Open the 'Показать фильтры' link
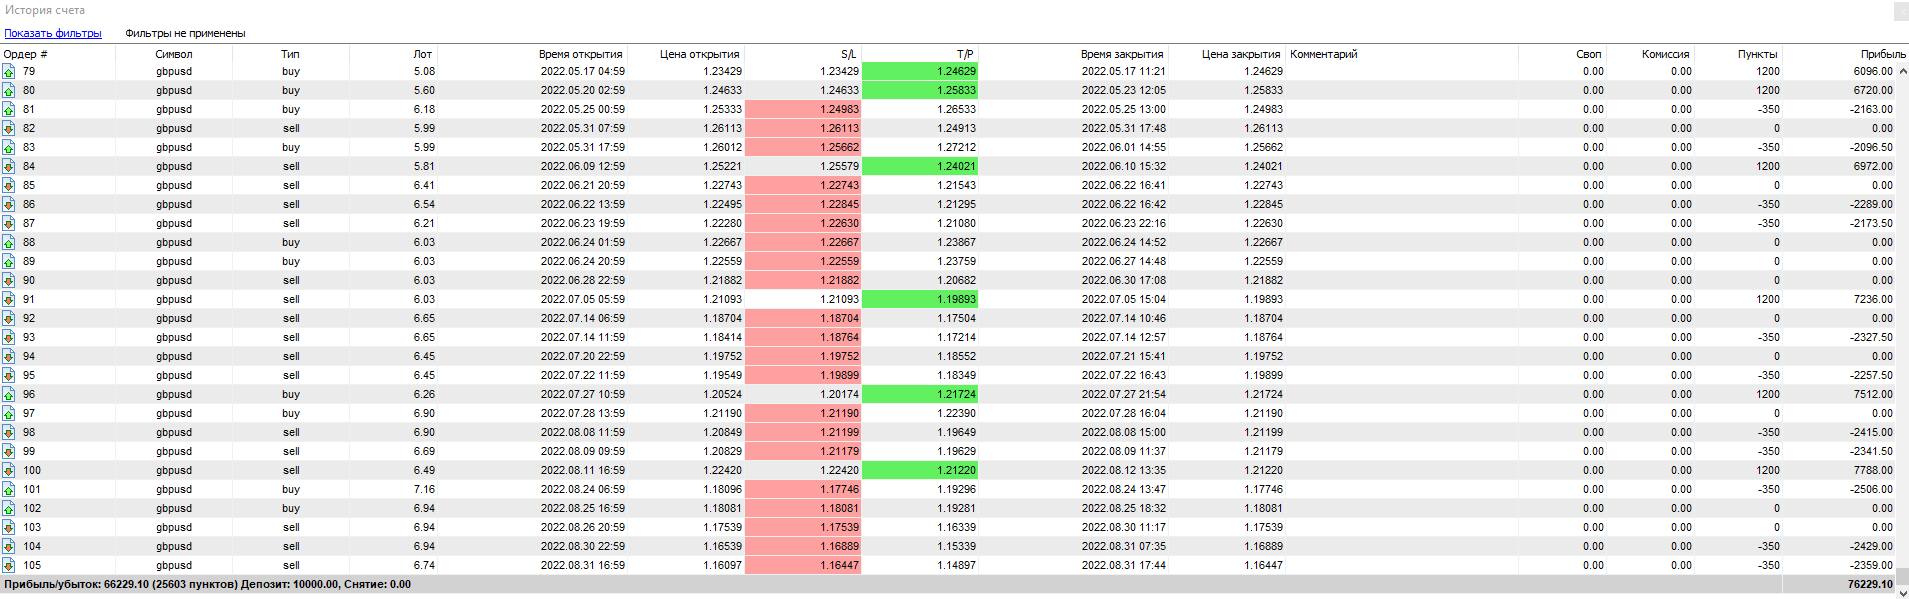This screenshot has width=1909, height=599. click(53, 33)
